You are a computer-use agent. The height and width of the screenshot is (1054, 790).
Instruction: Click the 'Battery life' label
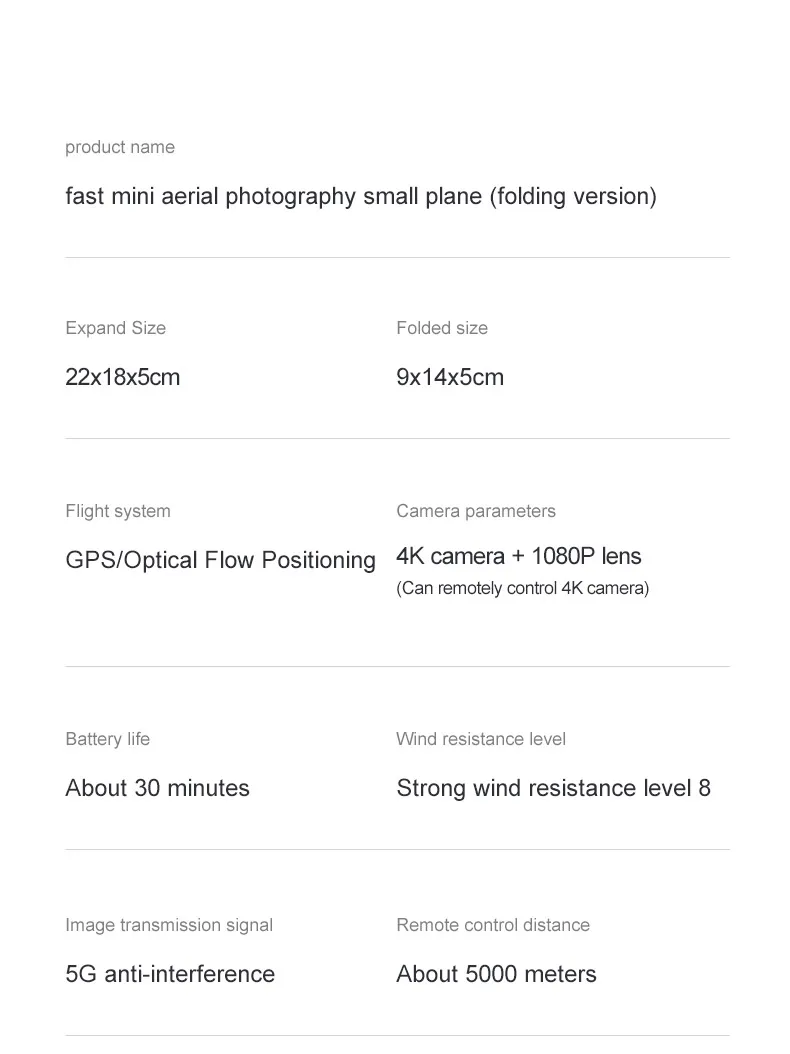(x=108, y=739)
